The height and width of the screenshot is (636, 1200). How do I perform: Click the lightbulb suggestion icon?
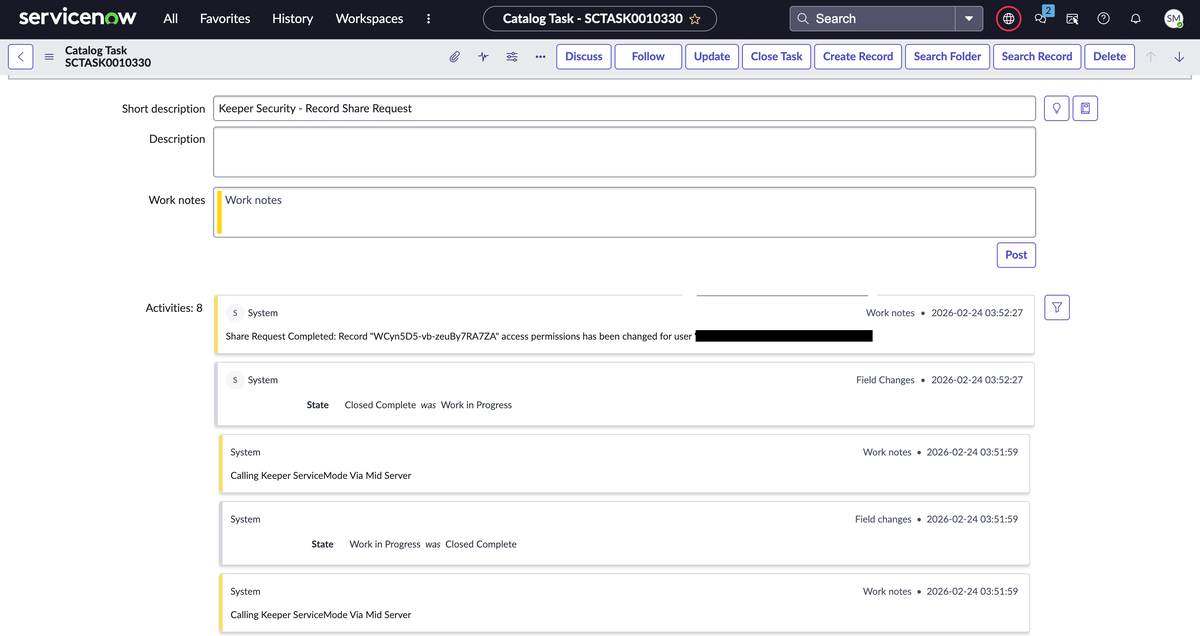point(1056,108)
